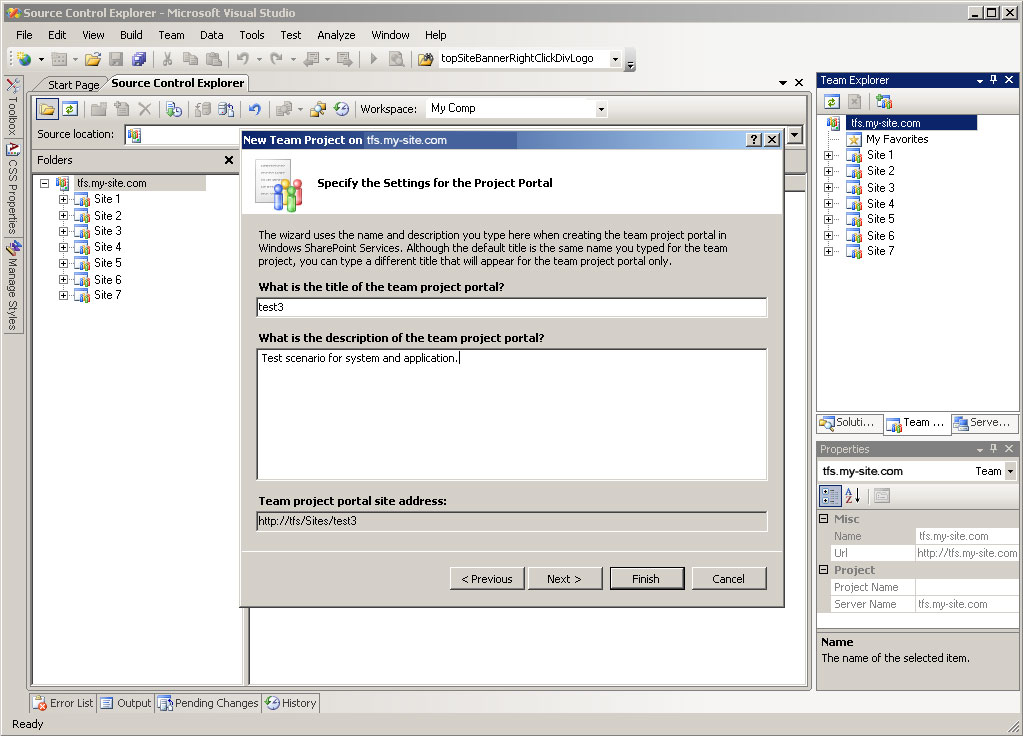
Task: Expand Site 7 in Folders tree
Action: pyautogui.click(x=63, y=296)
